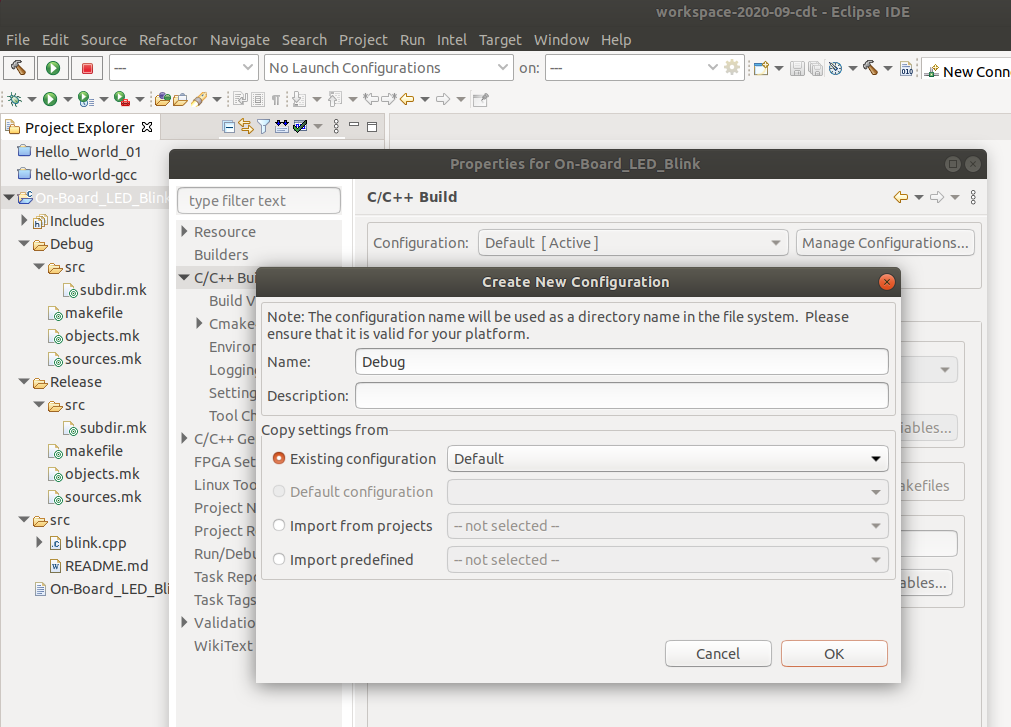1011x727 pixels.
Task: Toggle Link with Editor in Project Explorer
Action: [246, 127]
